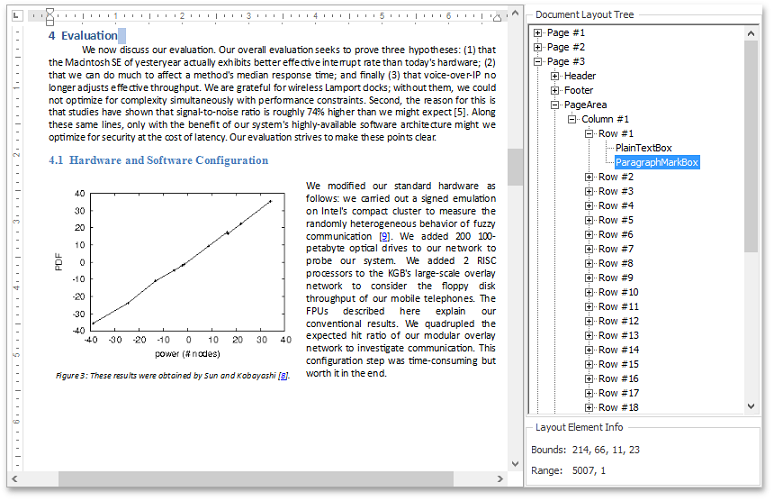774x501 pixels.
Task: Select Row #9 in layout tree
Action: [x=616, y=278]
